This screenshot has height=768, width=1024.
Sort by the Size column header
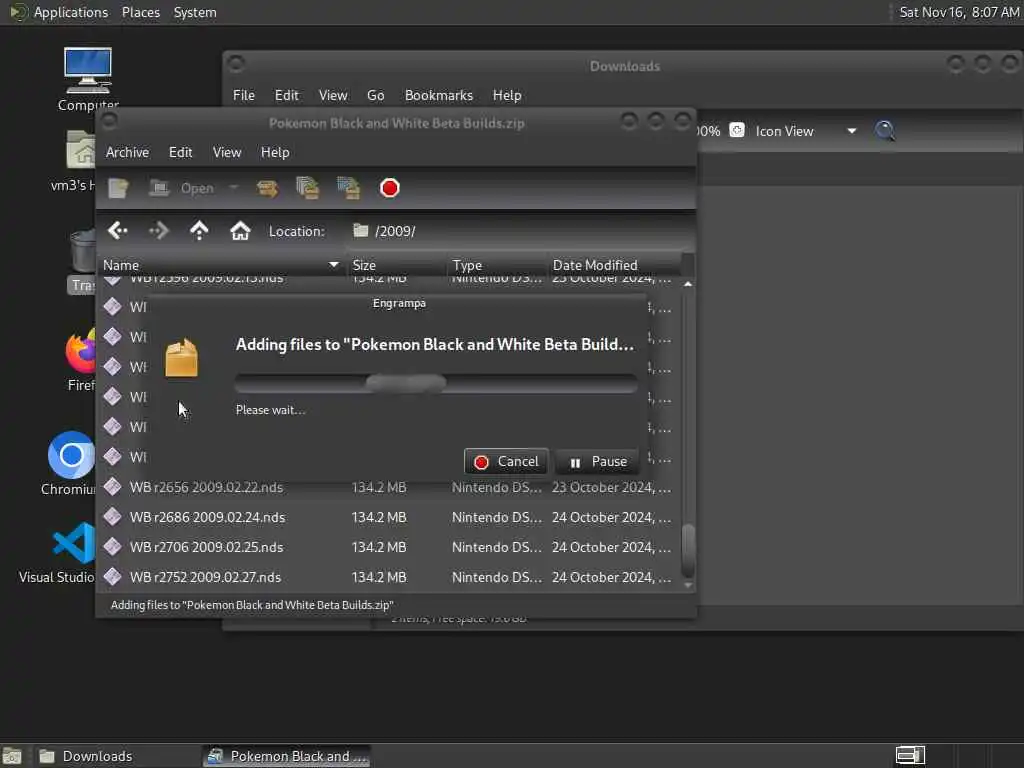(x=396, y=265)
